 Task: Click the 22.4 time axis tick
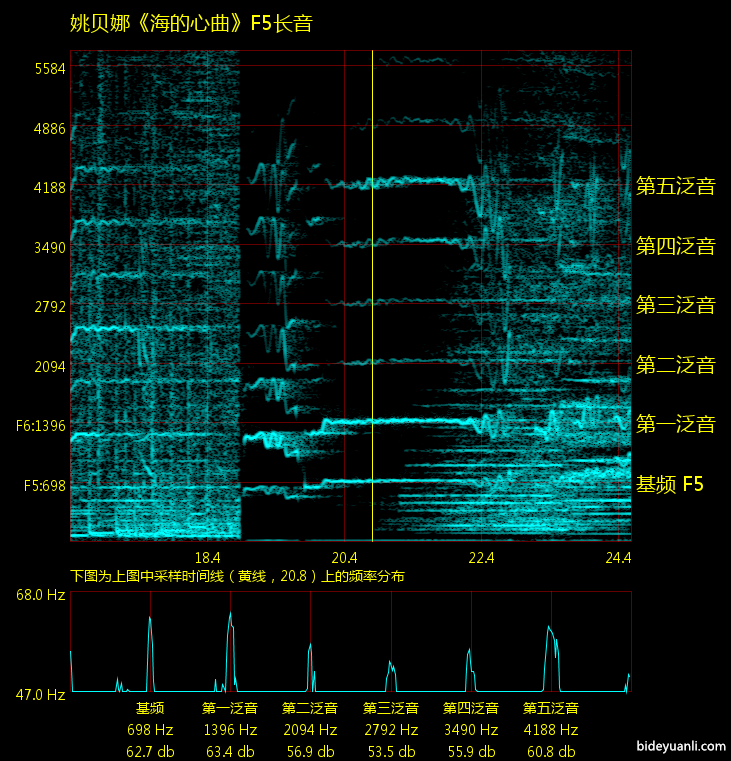coord(481,558)
